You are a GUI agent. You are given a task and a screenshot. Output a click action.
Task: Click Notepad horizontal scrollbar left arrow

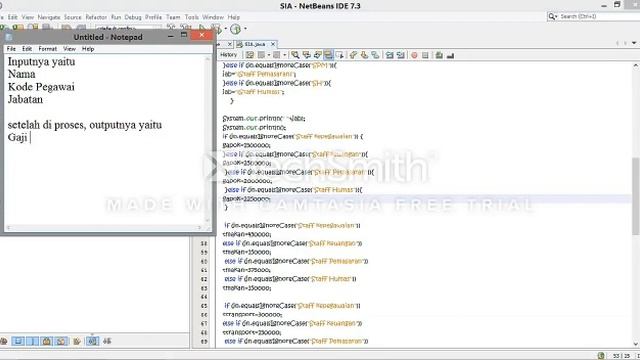9,227
